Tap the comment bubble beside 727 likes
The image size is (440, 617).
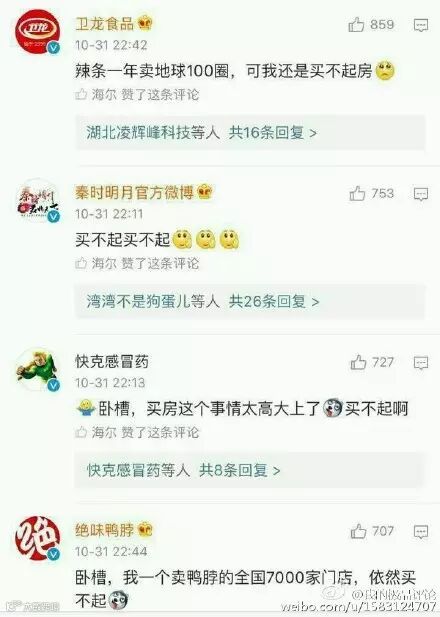click(x=421, y=363)
